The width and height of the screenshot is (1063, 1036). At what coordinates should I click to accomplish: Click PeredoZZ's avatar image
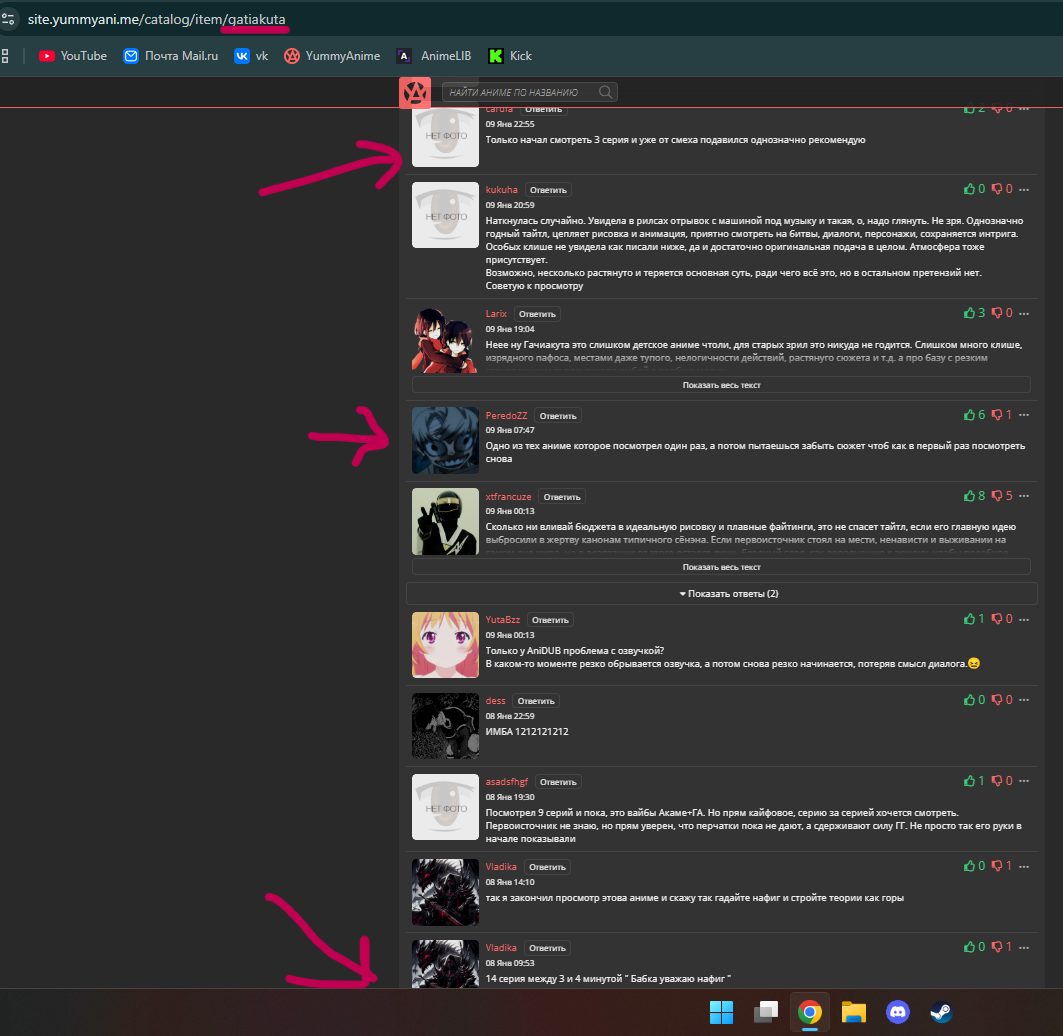point(445,440)
